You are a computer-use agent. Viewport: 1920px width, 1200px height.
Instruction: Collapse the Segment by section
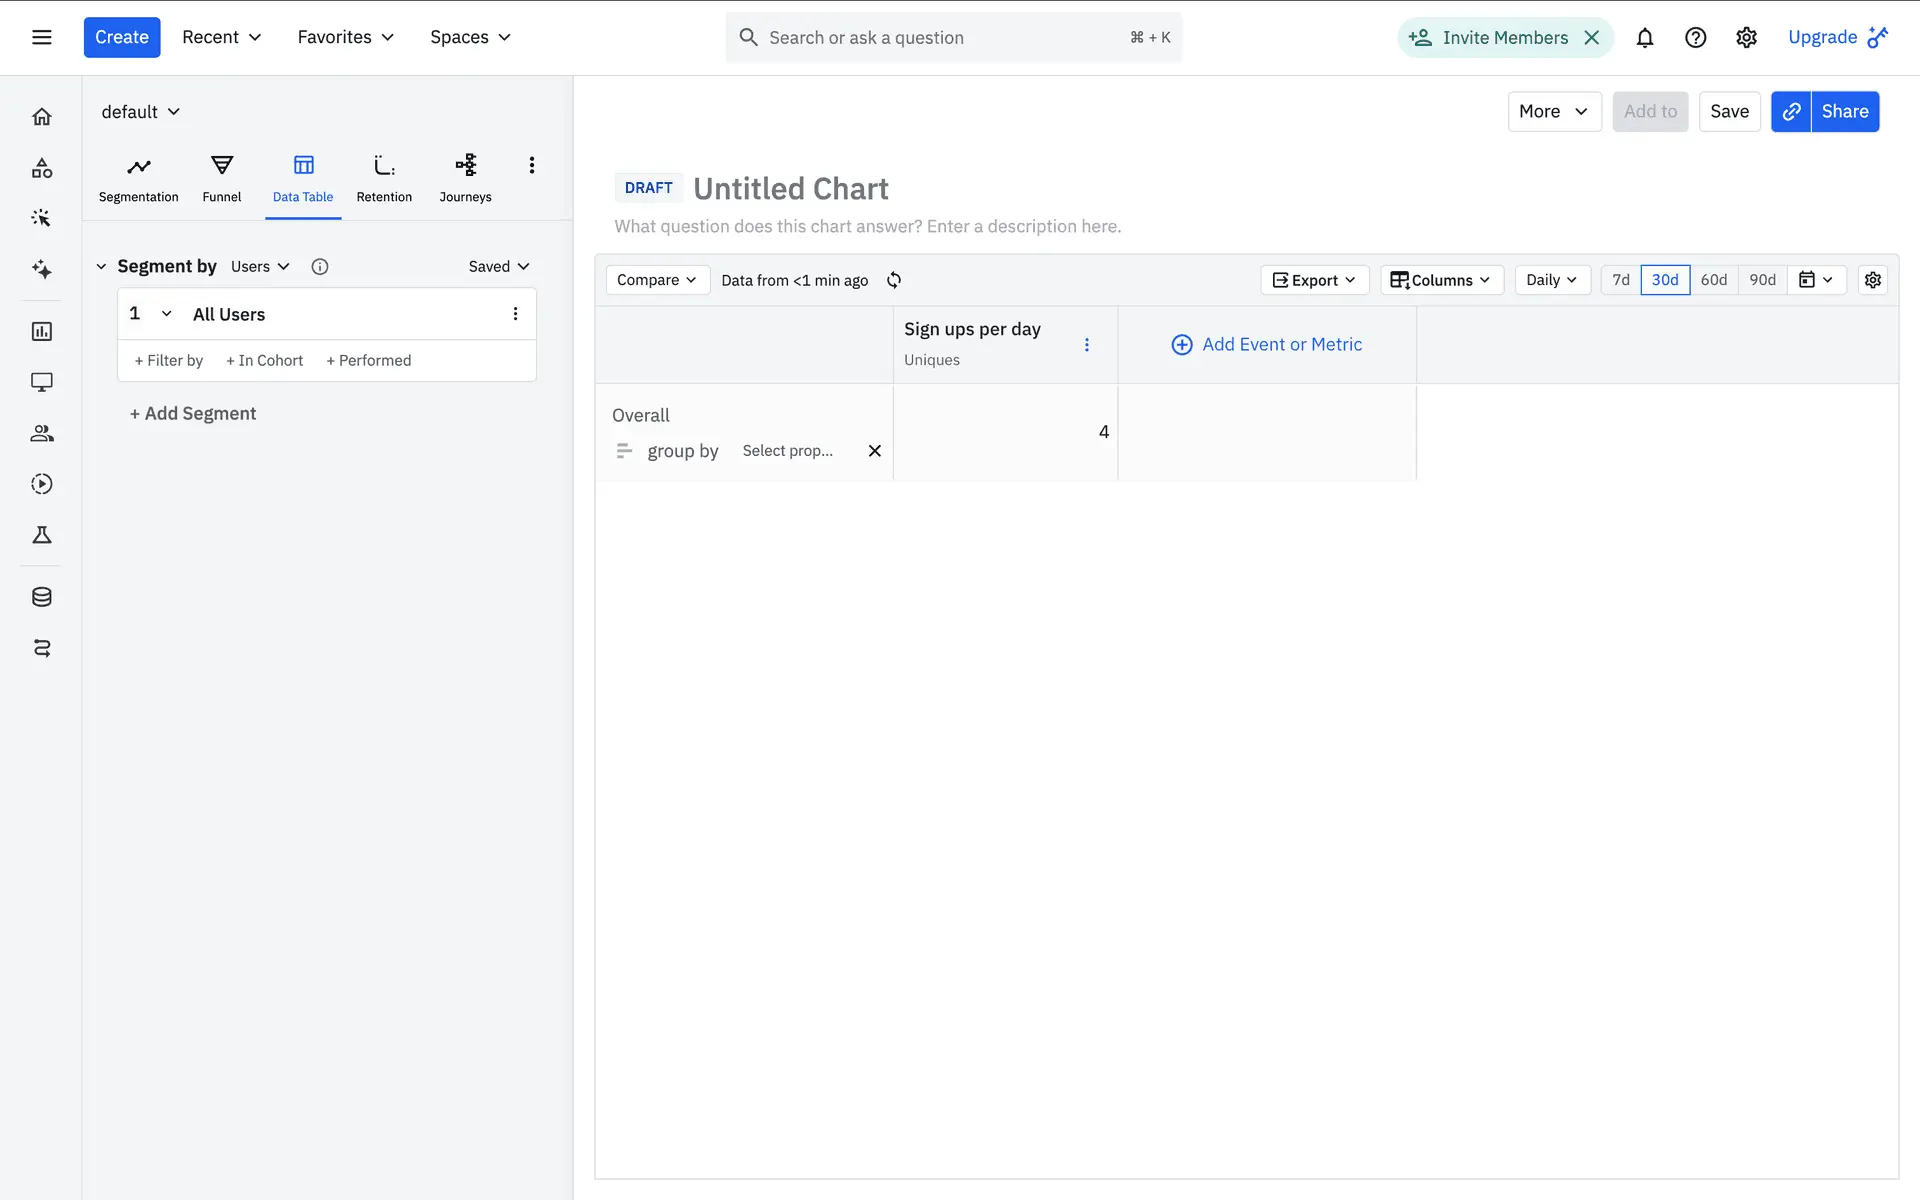pos(101,267)
